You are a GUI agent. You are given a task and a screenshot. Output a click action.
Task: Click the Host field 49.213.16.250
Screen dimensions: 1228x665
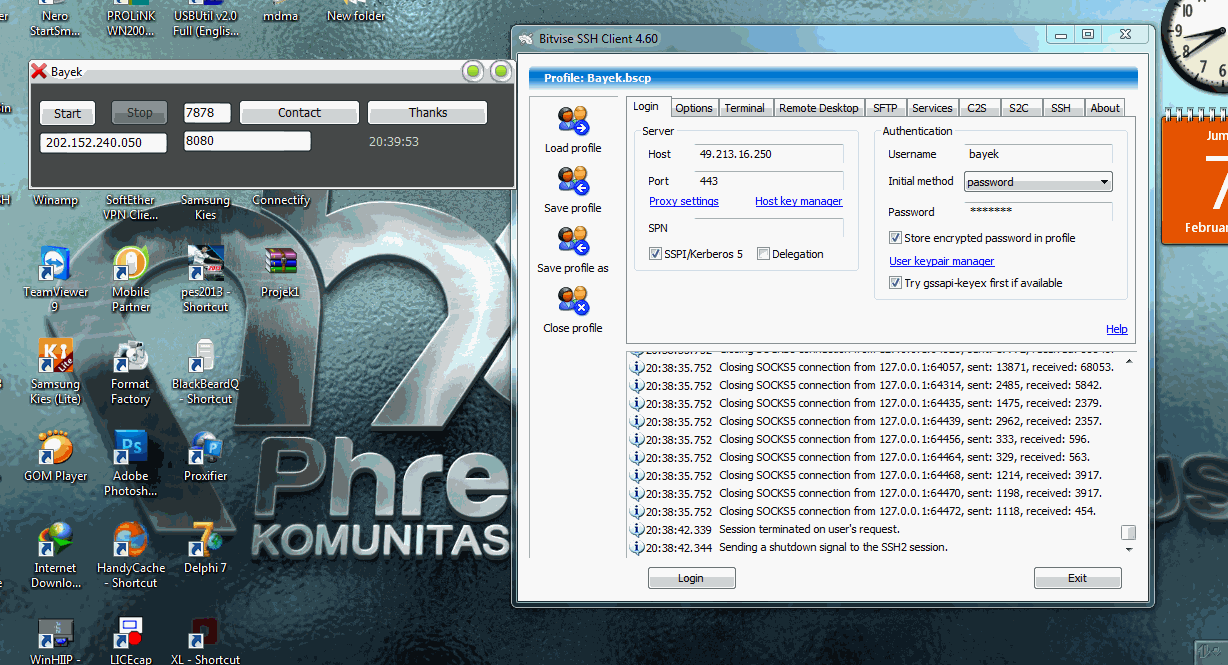[769, 154]
